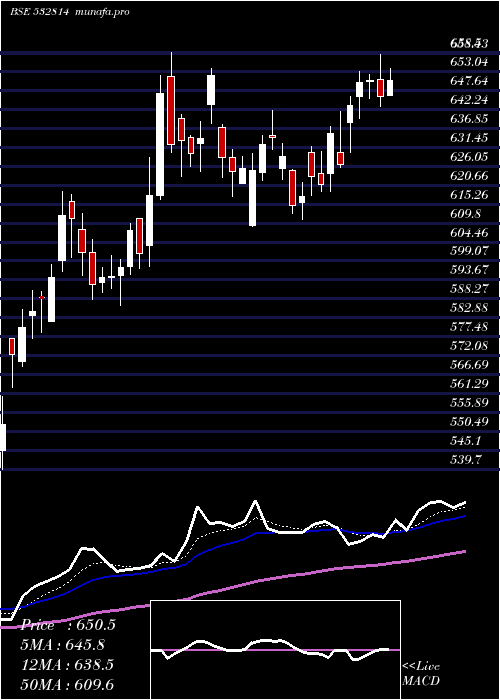Click the 572.08 price axis label
The image size is (500, 700).
tap(469, 346)
